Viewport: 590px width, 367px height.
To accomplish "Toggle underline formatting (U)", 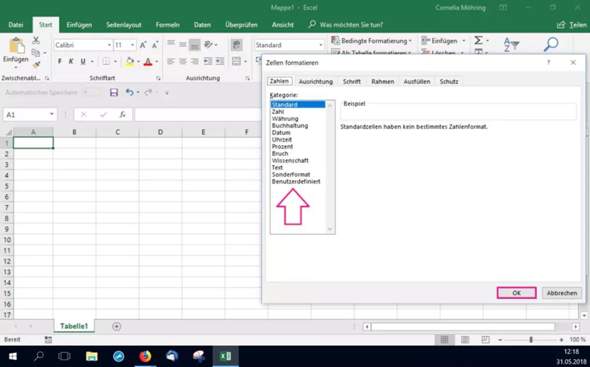I will pos(83,61).
